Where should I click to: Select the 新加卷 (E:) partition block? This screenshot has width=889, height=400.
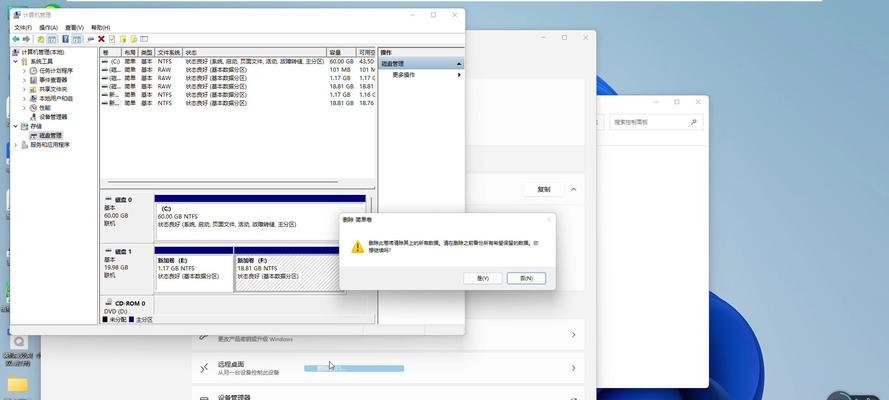click(193, 271)
